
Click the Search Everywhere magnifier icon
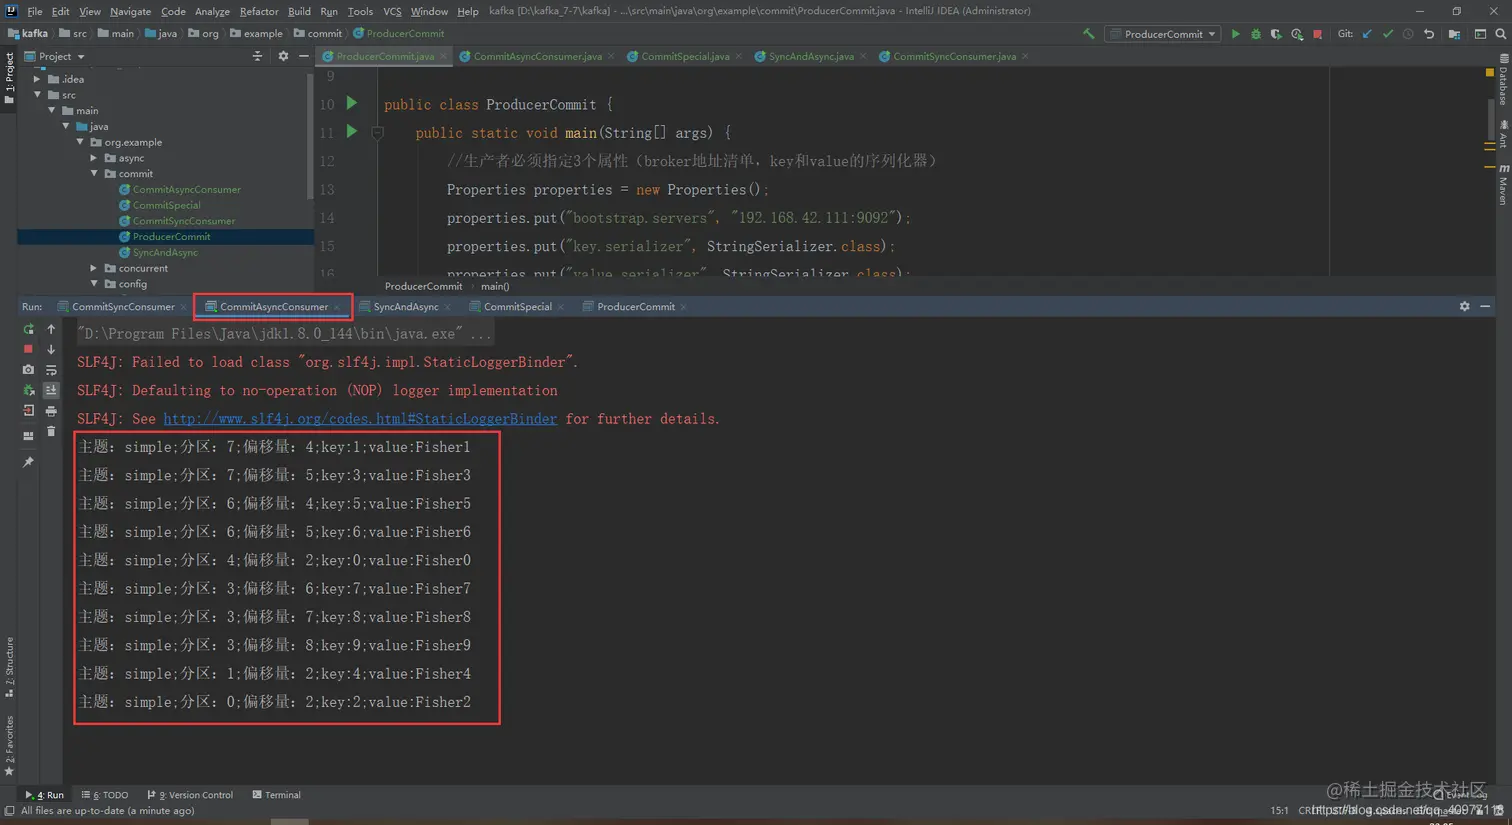click(1500, 34)
